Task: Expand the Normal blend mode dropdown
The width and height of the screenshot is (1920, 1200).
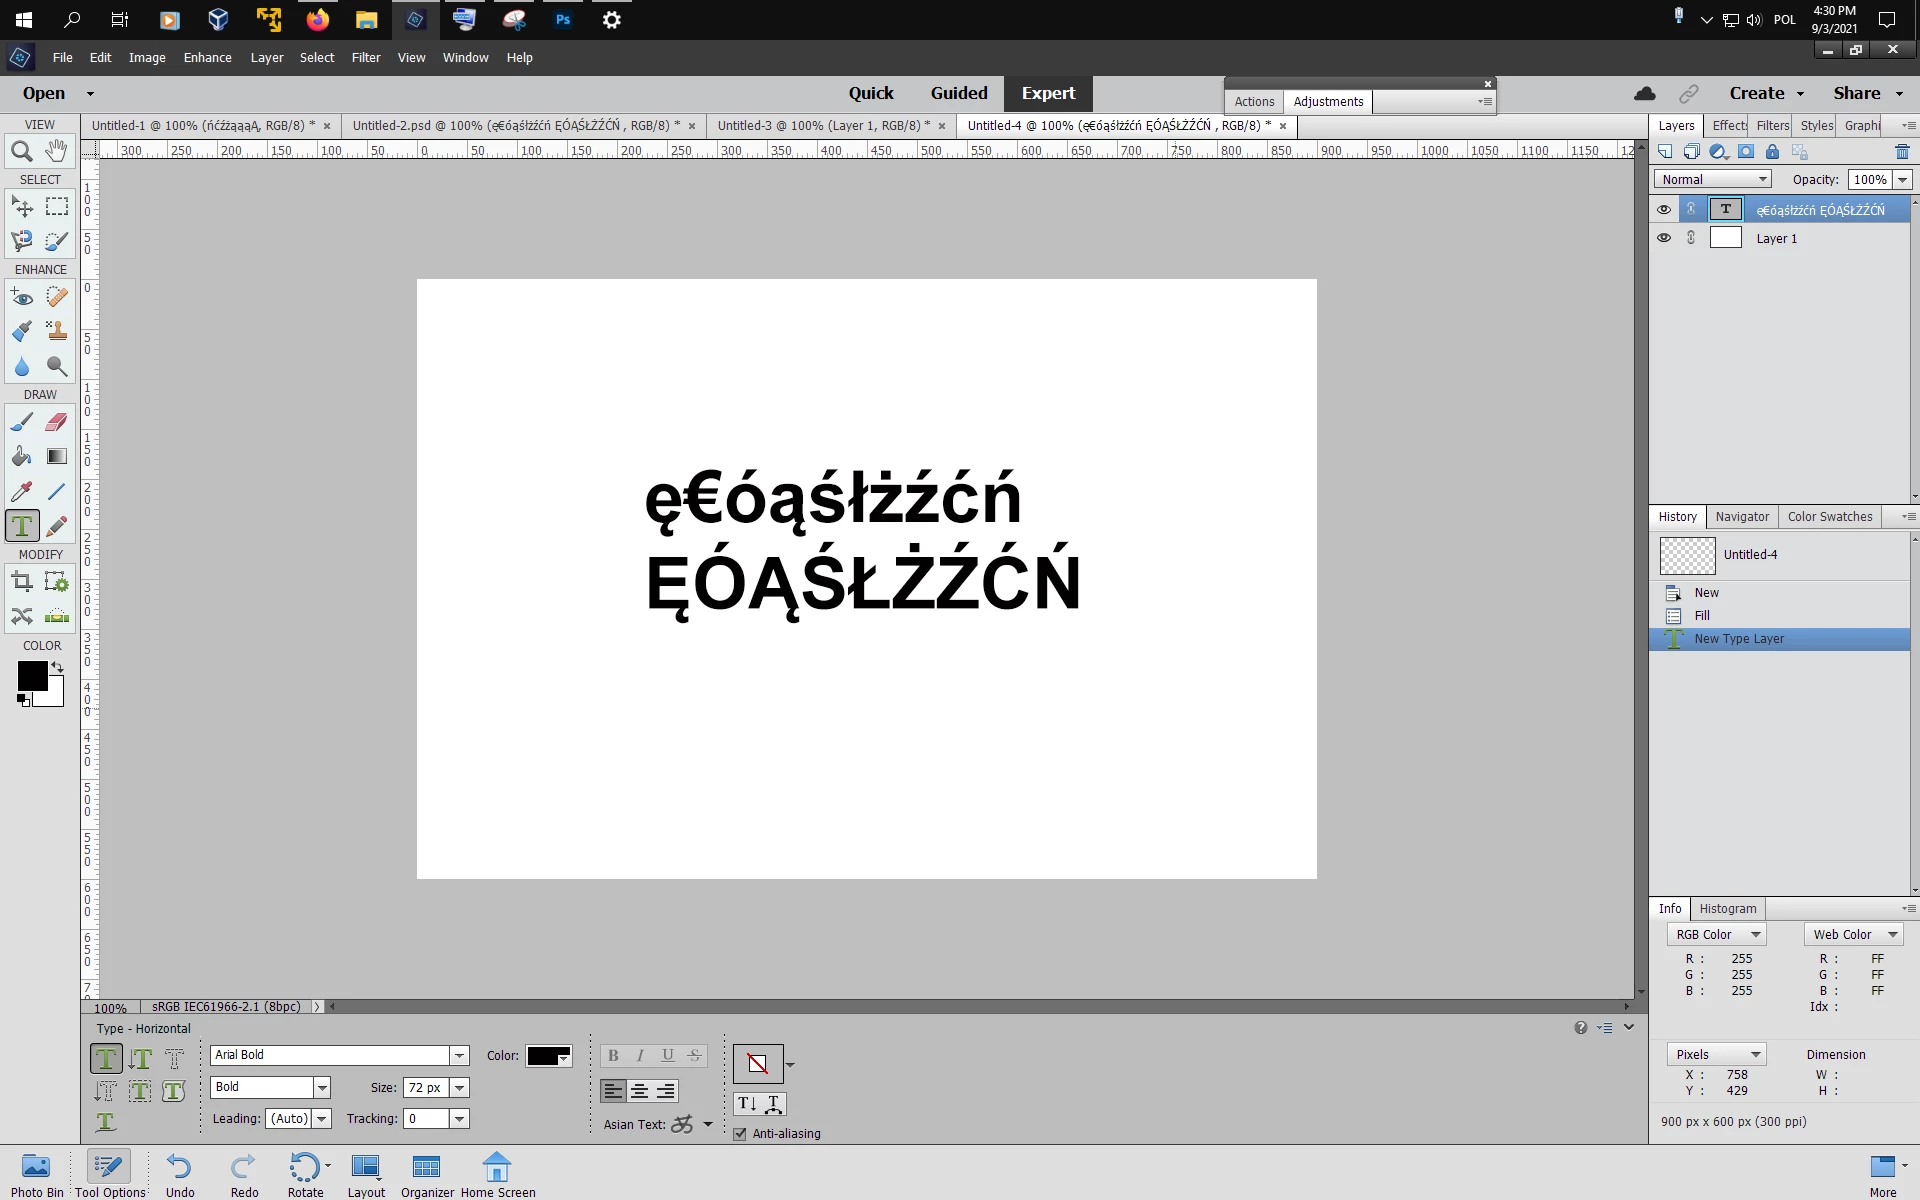Action: [1762, 180]
